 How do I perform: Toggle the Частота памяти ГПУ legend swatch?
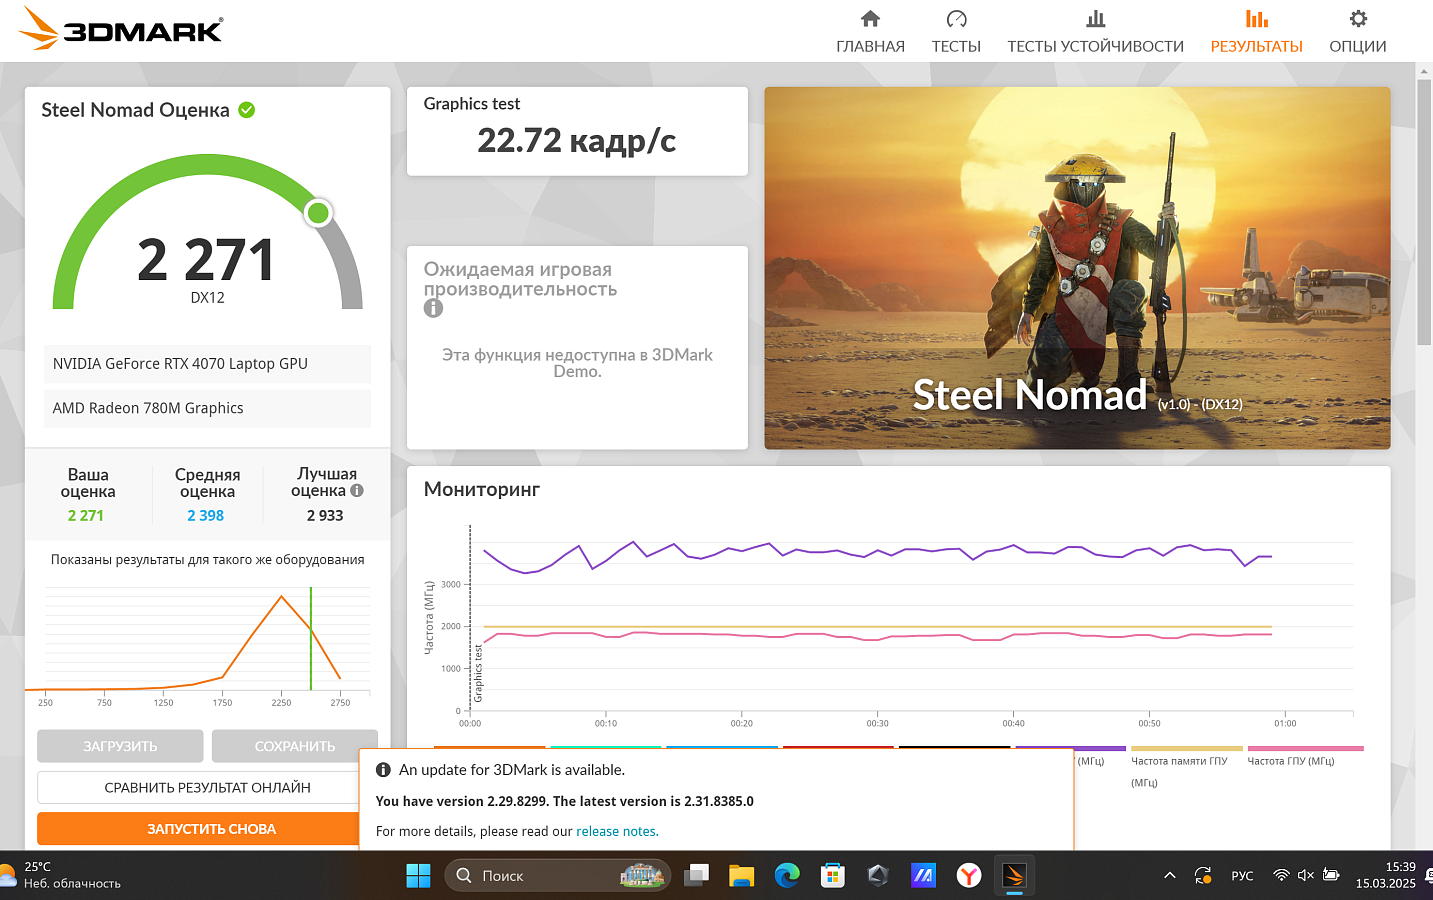pyautogui.click(x=1187, y=748)
